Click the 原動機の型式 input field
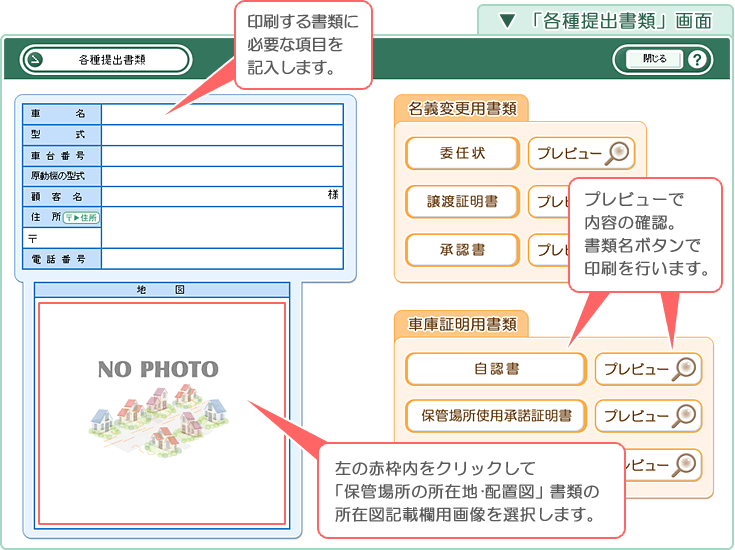The image size is (735, 550). coord(222,176)
